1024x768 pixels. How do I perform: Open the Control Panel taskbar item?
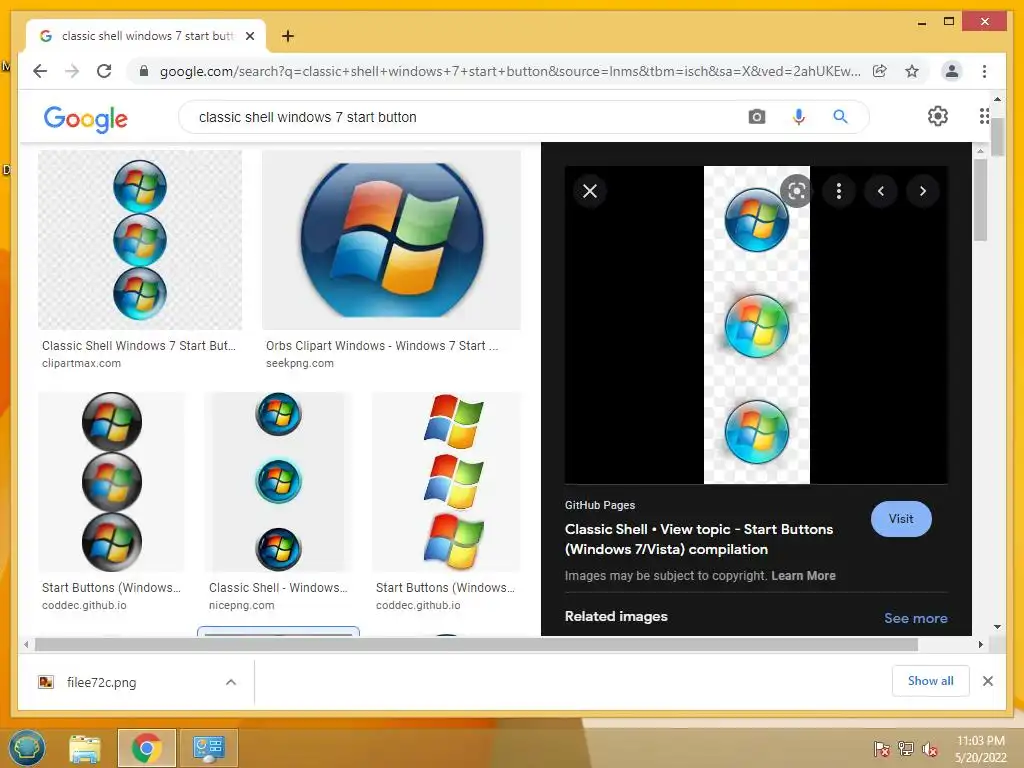click(x=208, y=748)
